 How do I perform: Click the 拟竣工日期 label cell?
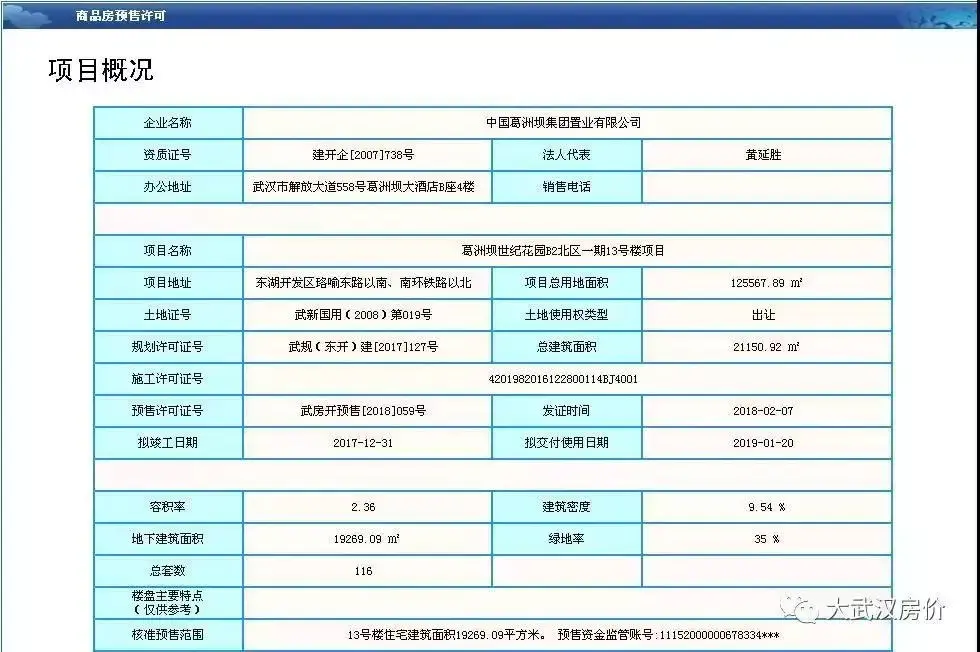168,442
